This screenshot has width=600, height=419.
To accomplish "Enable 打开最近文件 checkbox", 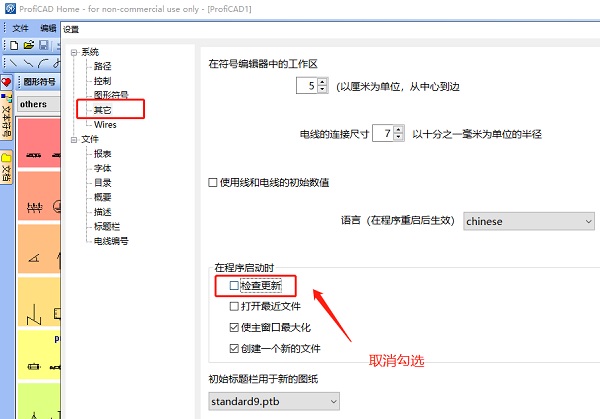I will [235, 307].
